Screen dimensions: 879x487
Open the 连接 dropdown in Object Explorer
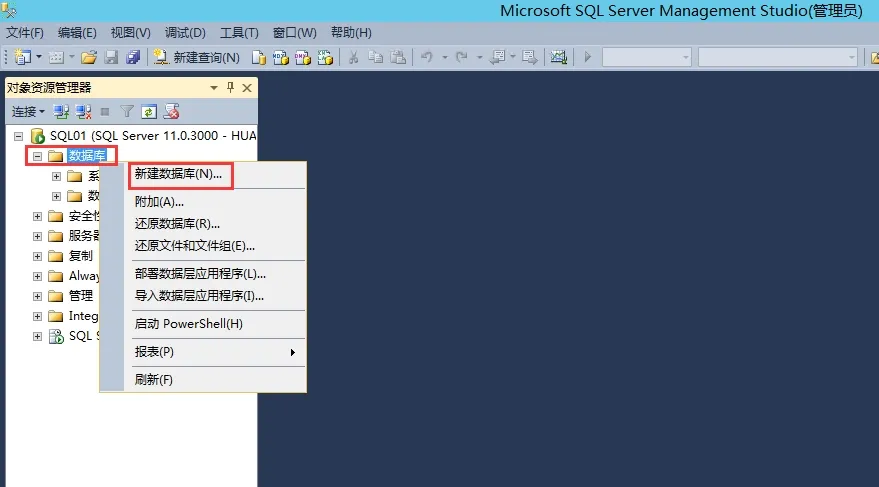pyautogui.click(x=28, y=112)
